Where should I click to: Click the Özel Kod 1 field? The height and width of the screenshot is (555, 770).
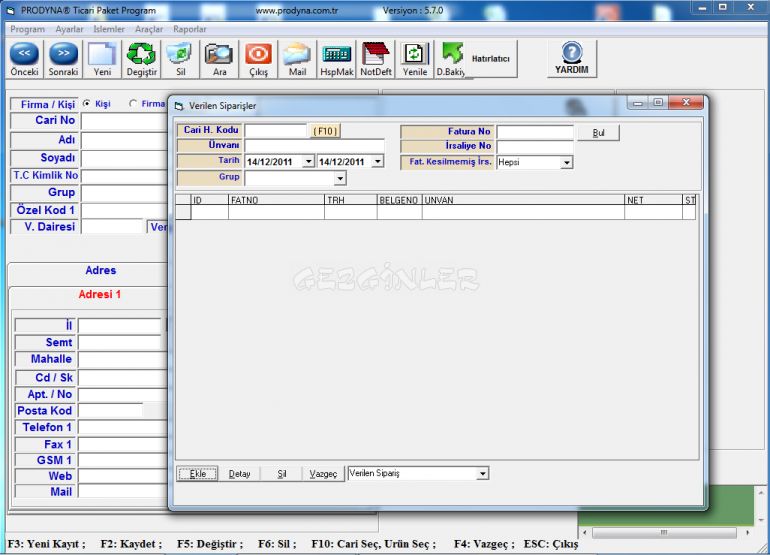(124, 211)
